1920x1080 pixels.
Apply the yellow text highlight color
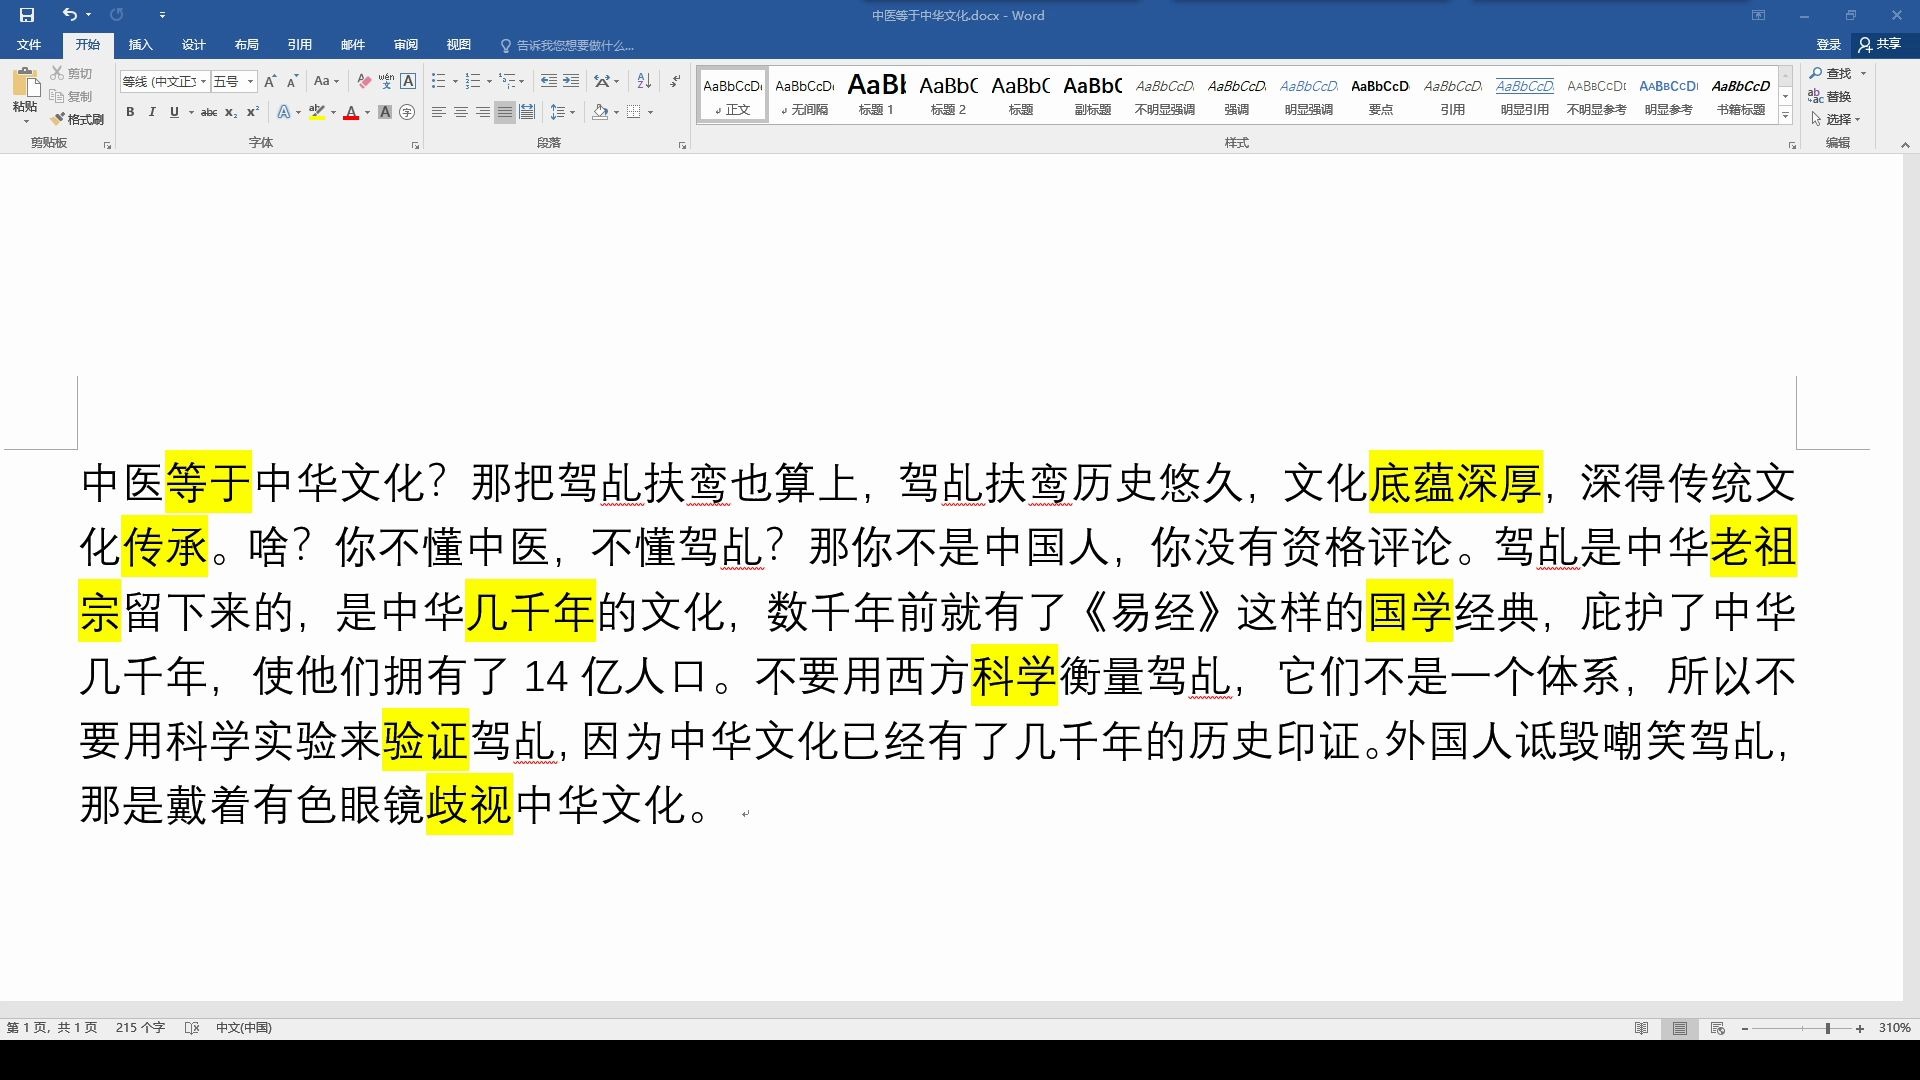click(317, 112)
